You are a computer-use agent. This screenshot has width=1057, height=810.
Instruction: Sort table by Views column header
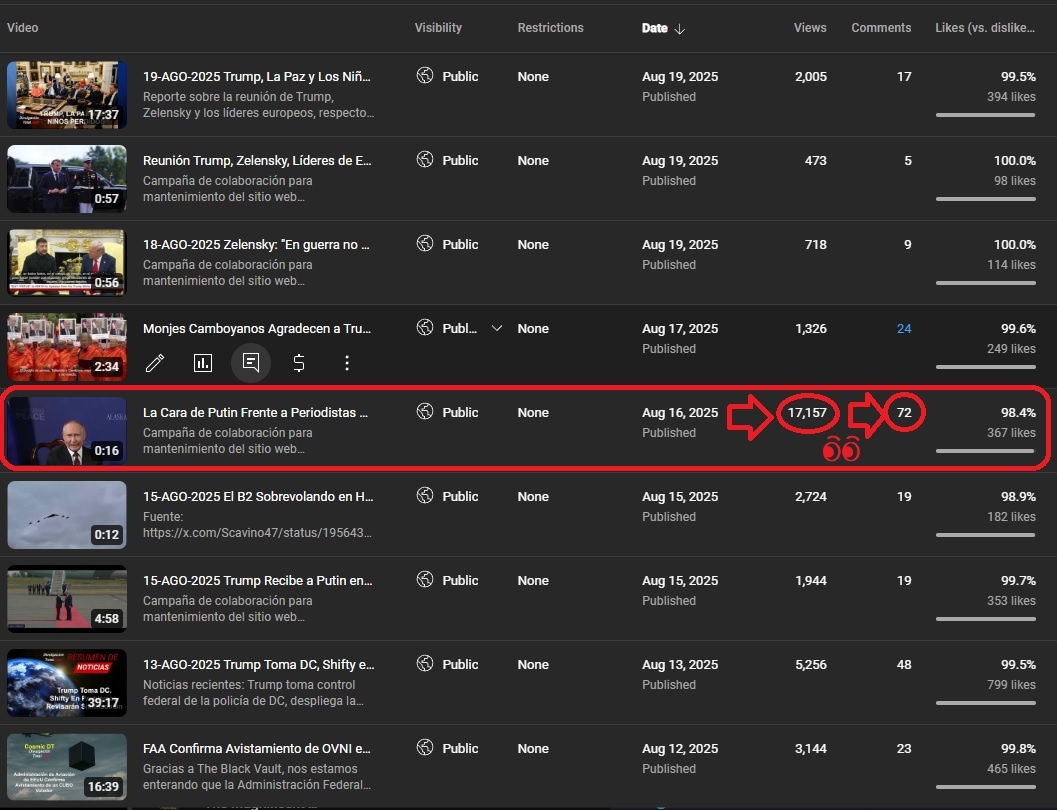[x=810, y=28]
